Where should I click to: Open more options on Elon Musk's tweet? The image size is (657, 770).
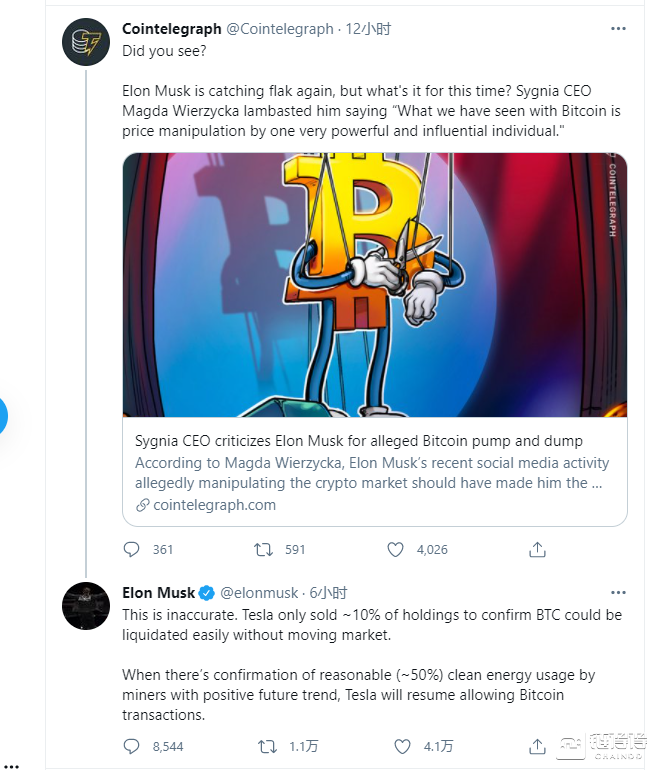coord(618,592)
